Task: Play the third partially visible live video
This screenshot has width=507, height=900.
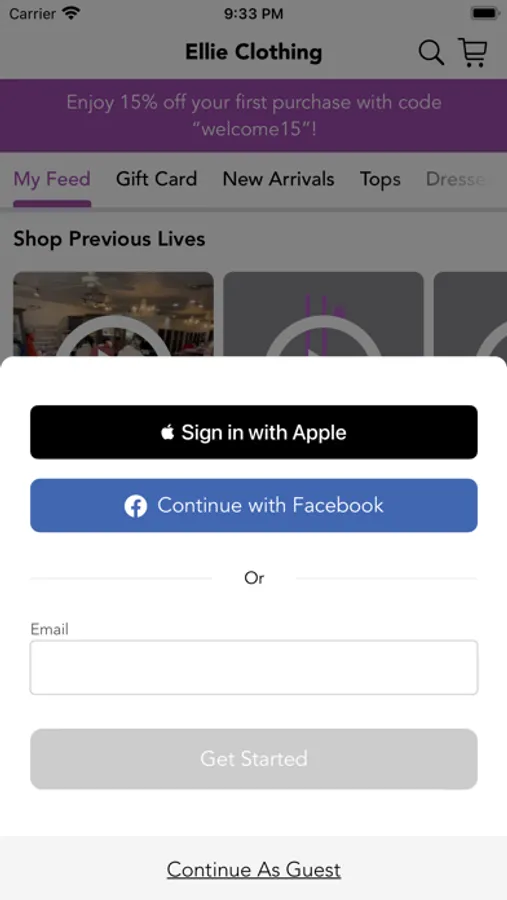Action: [470, 315]
